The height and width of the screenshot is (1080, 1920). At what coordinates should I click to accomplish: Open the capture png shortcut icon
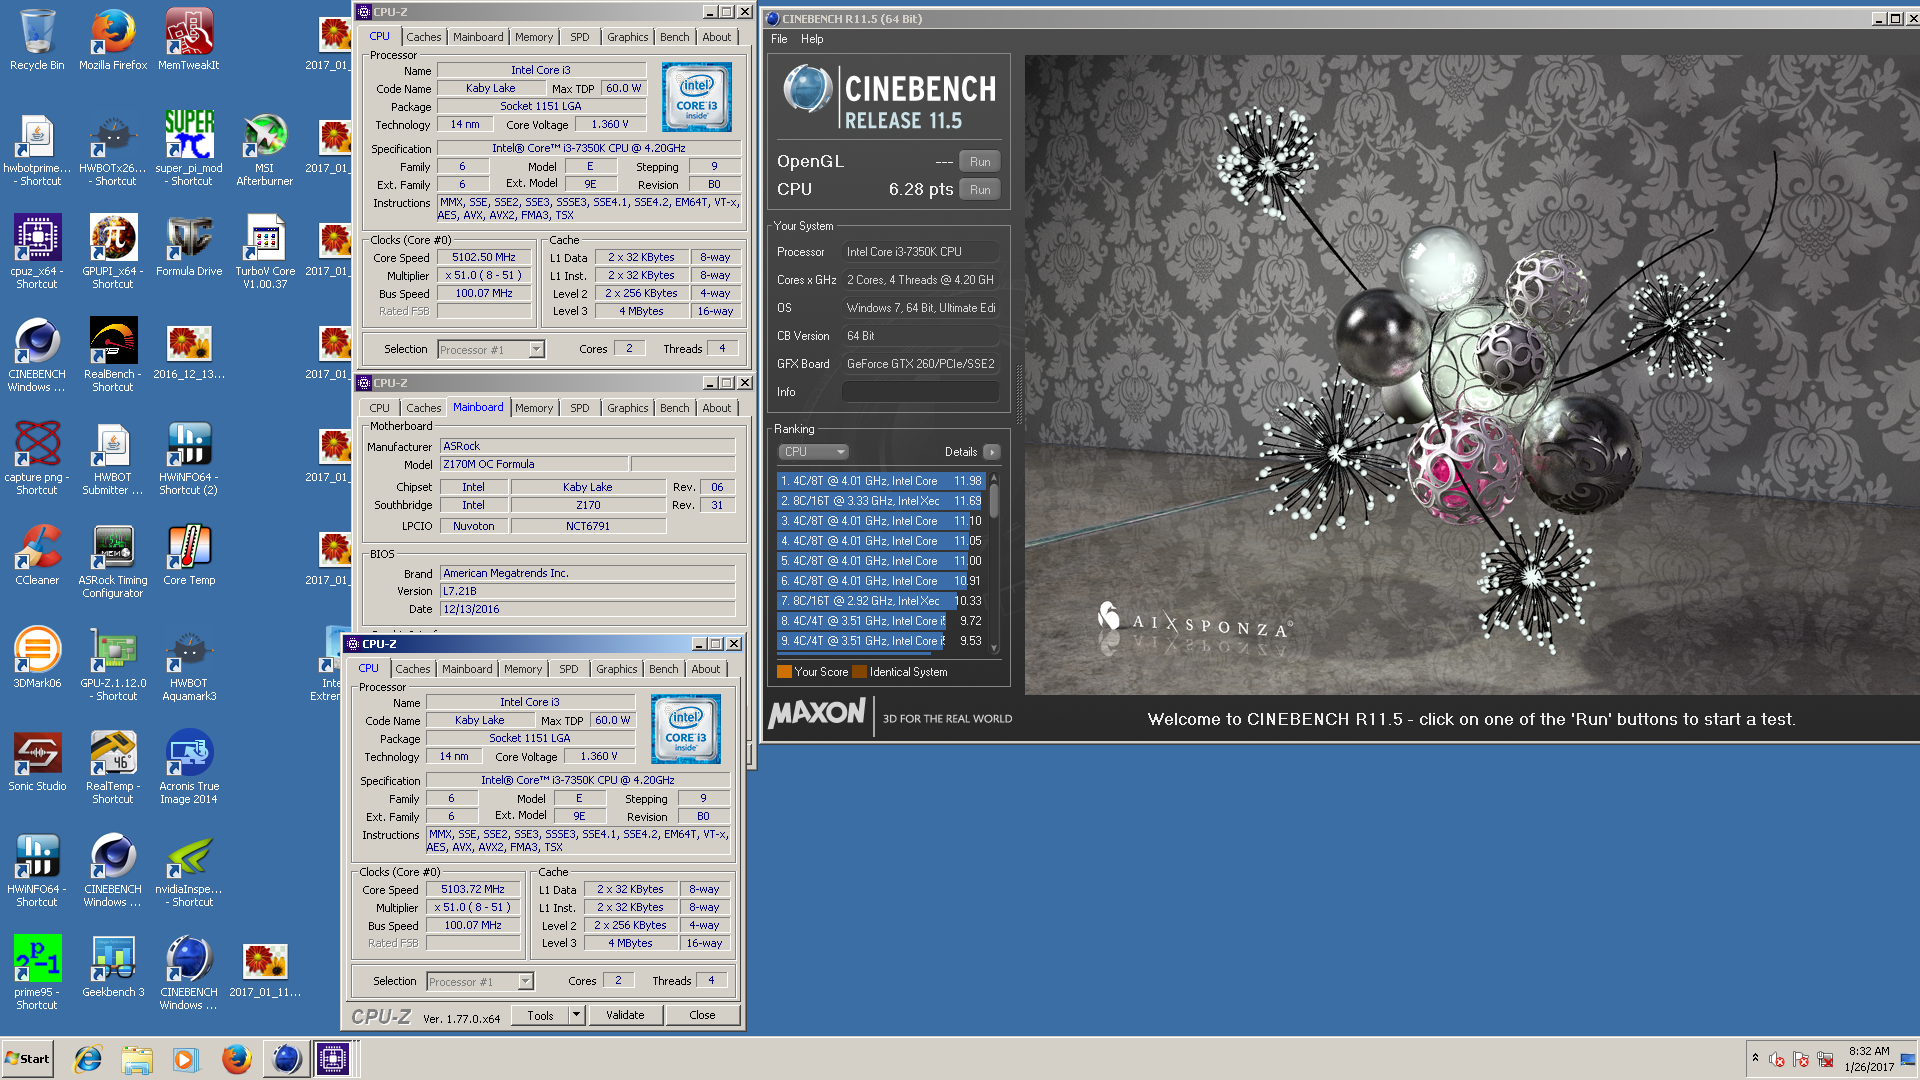[x=37, y=459]
